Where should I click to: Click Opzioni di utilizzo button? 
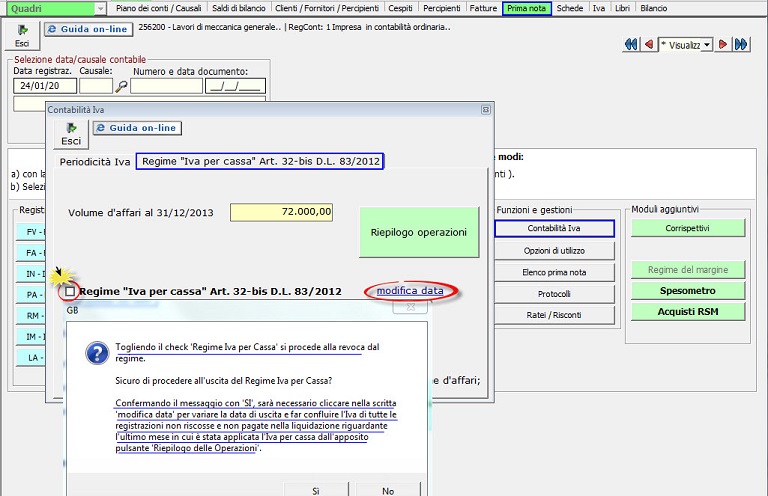pyautogui.click(x=554, y=251)
